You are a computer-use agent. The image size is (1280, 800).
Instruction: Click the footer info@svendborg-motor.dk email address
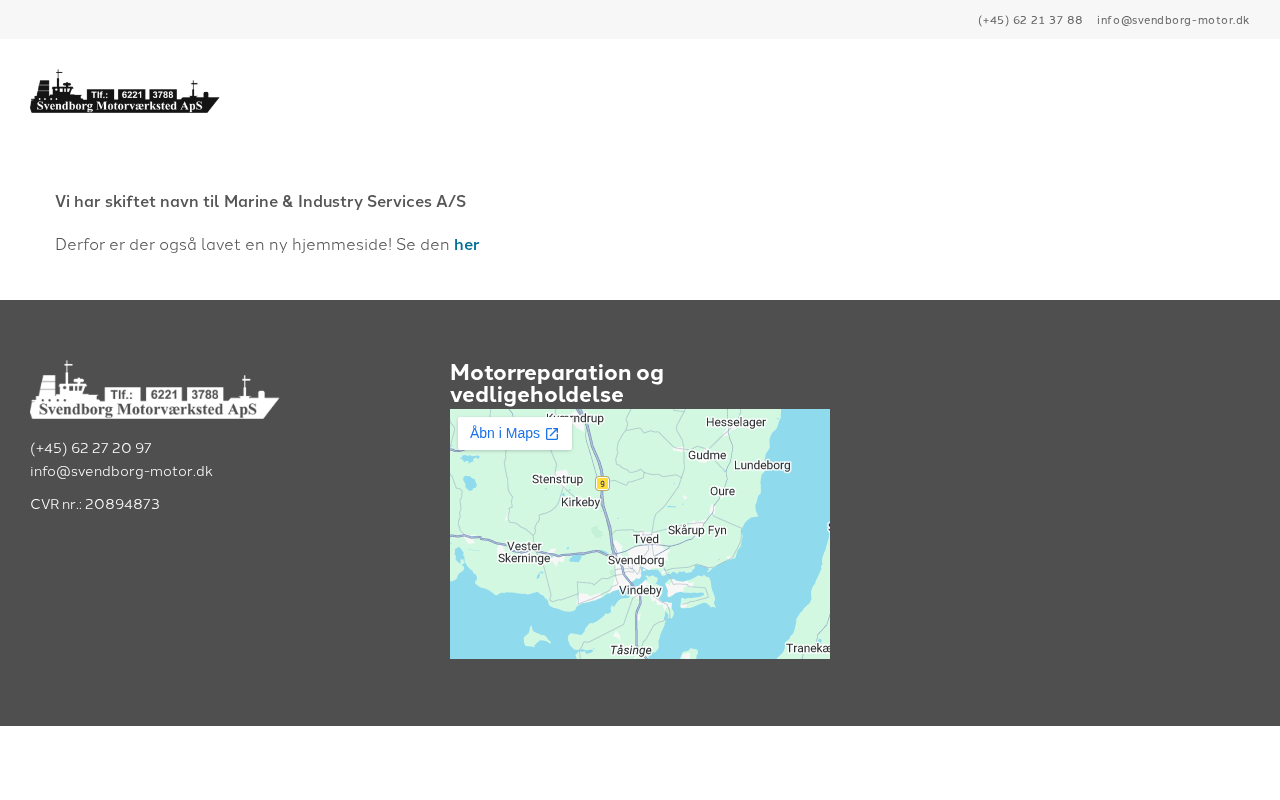[x=121, y=471]
